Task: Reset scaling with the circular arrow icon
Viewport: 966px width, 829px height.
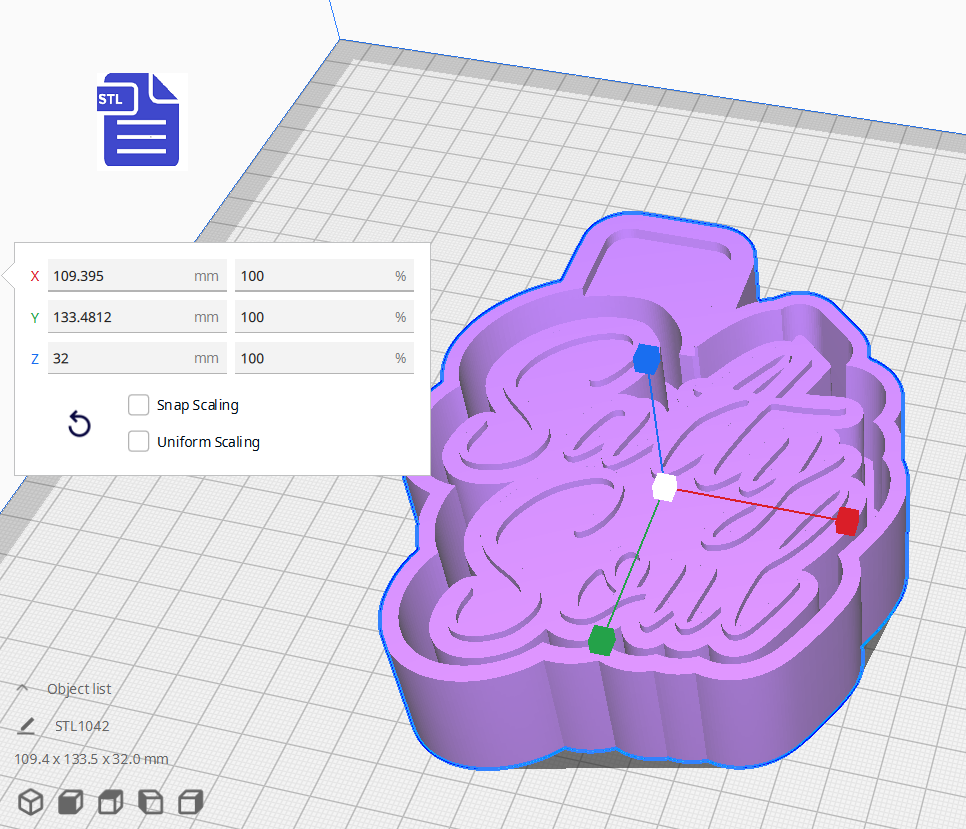Action: click(79, 424)
